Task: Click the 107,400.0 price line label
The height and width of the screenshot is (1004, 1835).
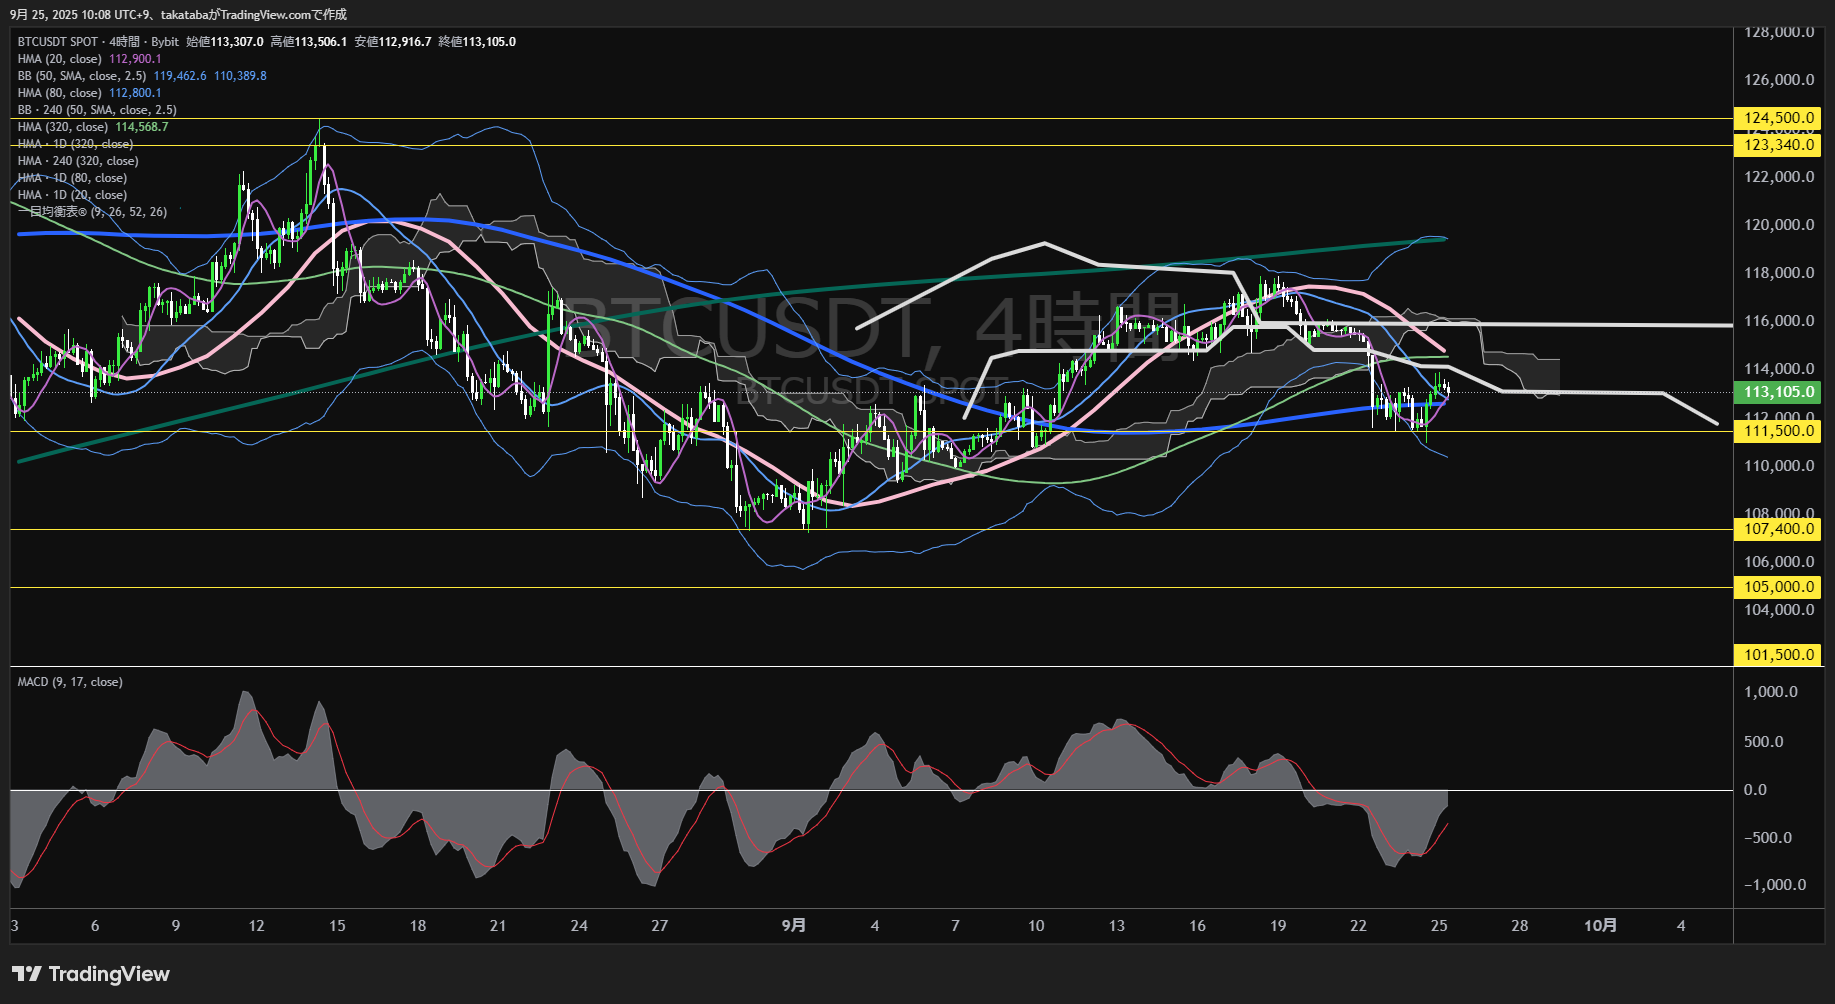Action: (1778, 529)
